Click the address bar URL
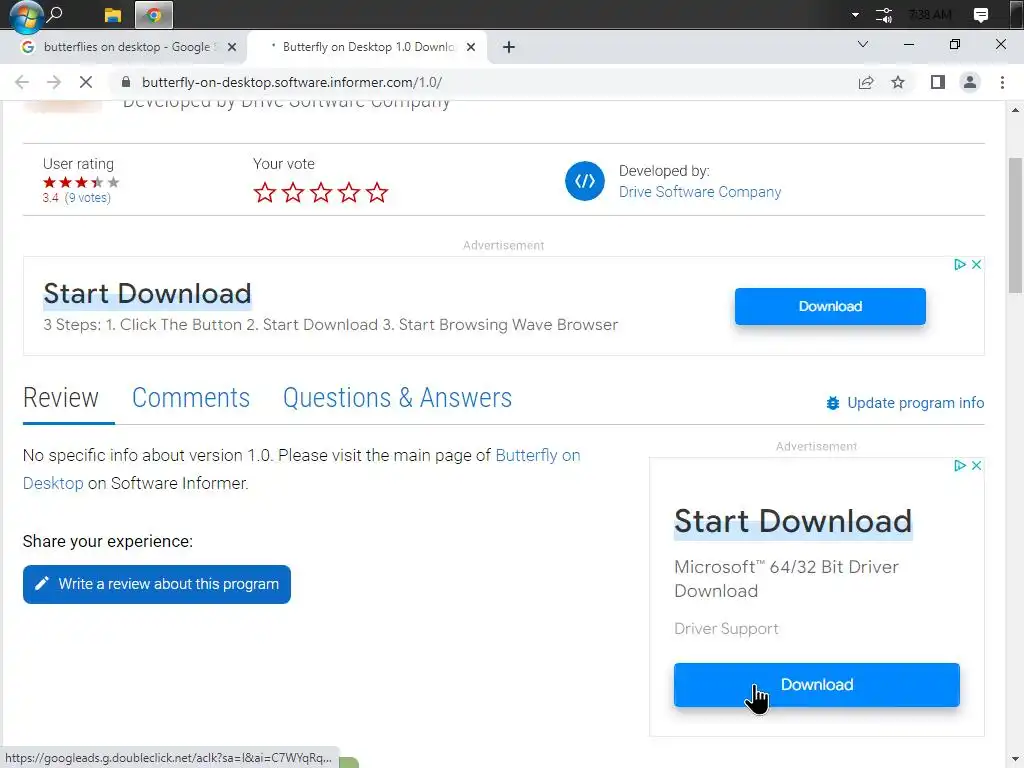Viewport: 1024px width, 768px height. click(292, 82)
